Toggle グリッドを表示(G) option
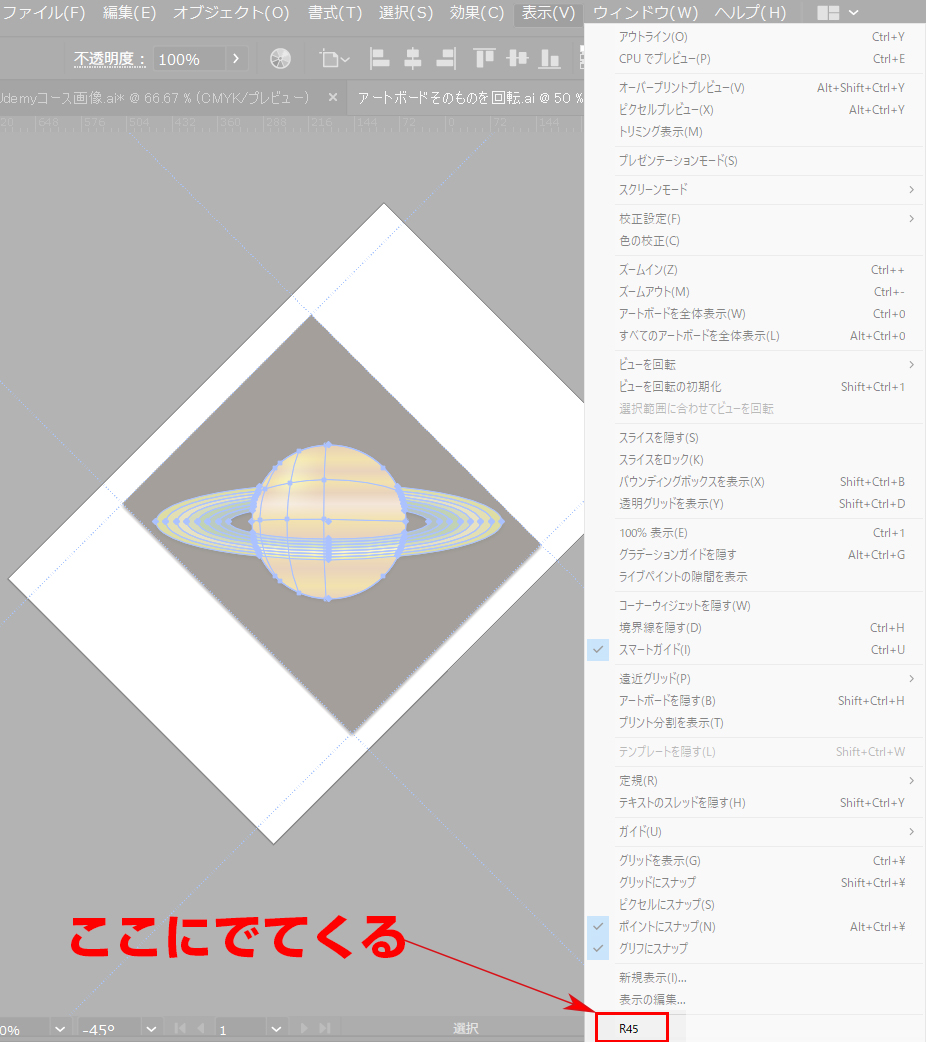The height and width of the screenshot is (1042, 926). click(x=755, y=861)
